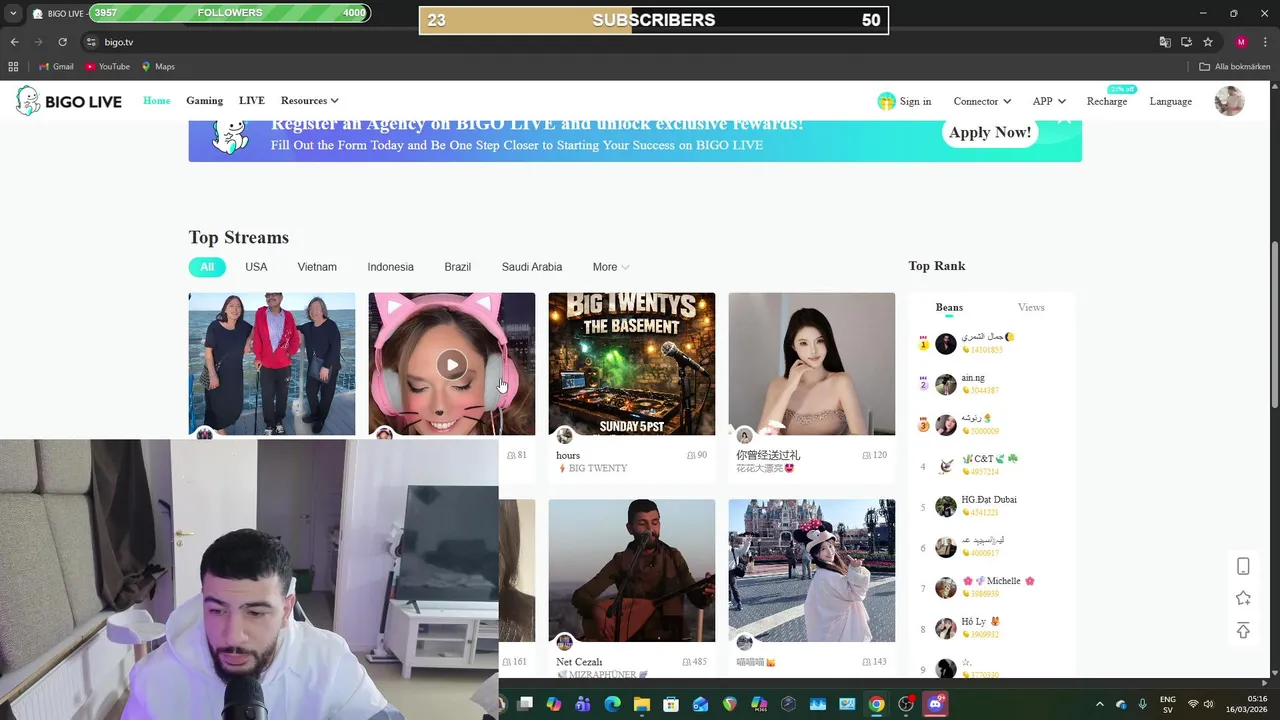Click the back-to-top arrow floating icon
This screenshot has height=720, width=1280.
[x=1243, y=630]
